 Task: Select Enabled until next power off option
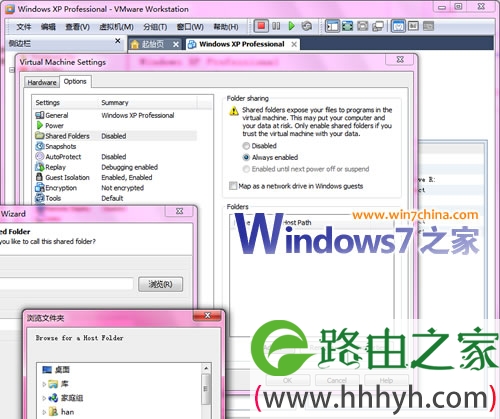coord(246,169)
